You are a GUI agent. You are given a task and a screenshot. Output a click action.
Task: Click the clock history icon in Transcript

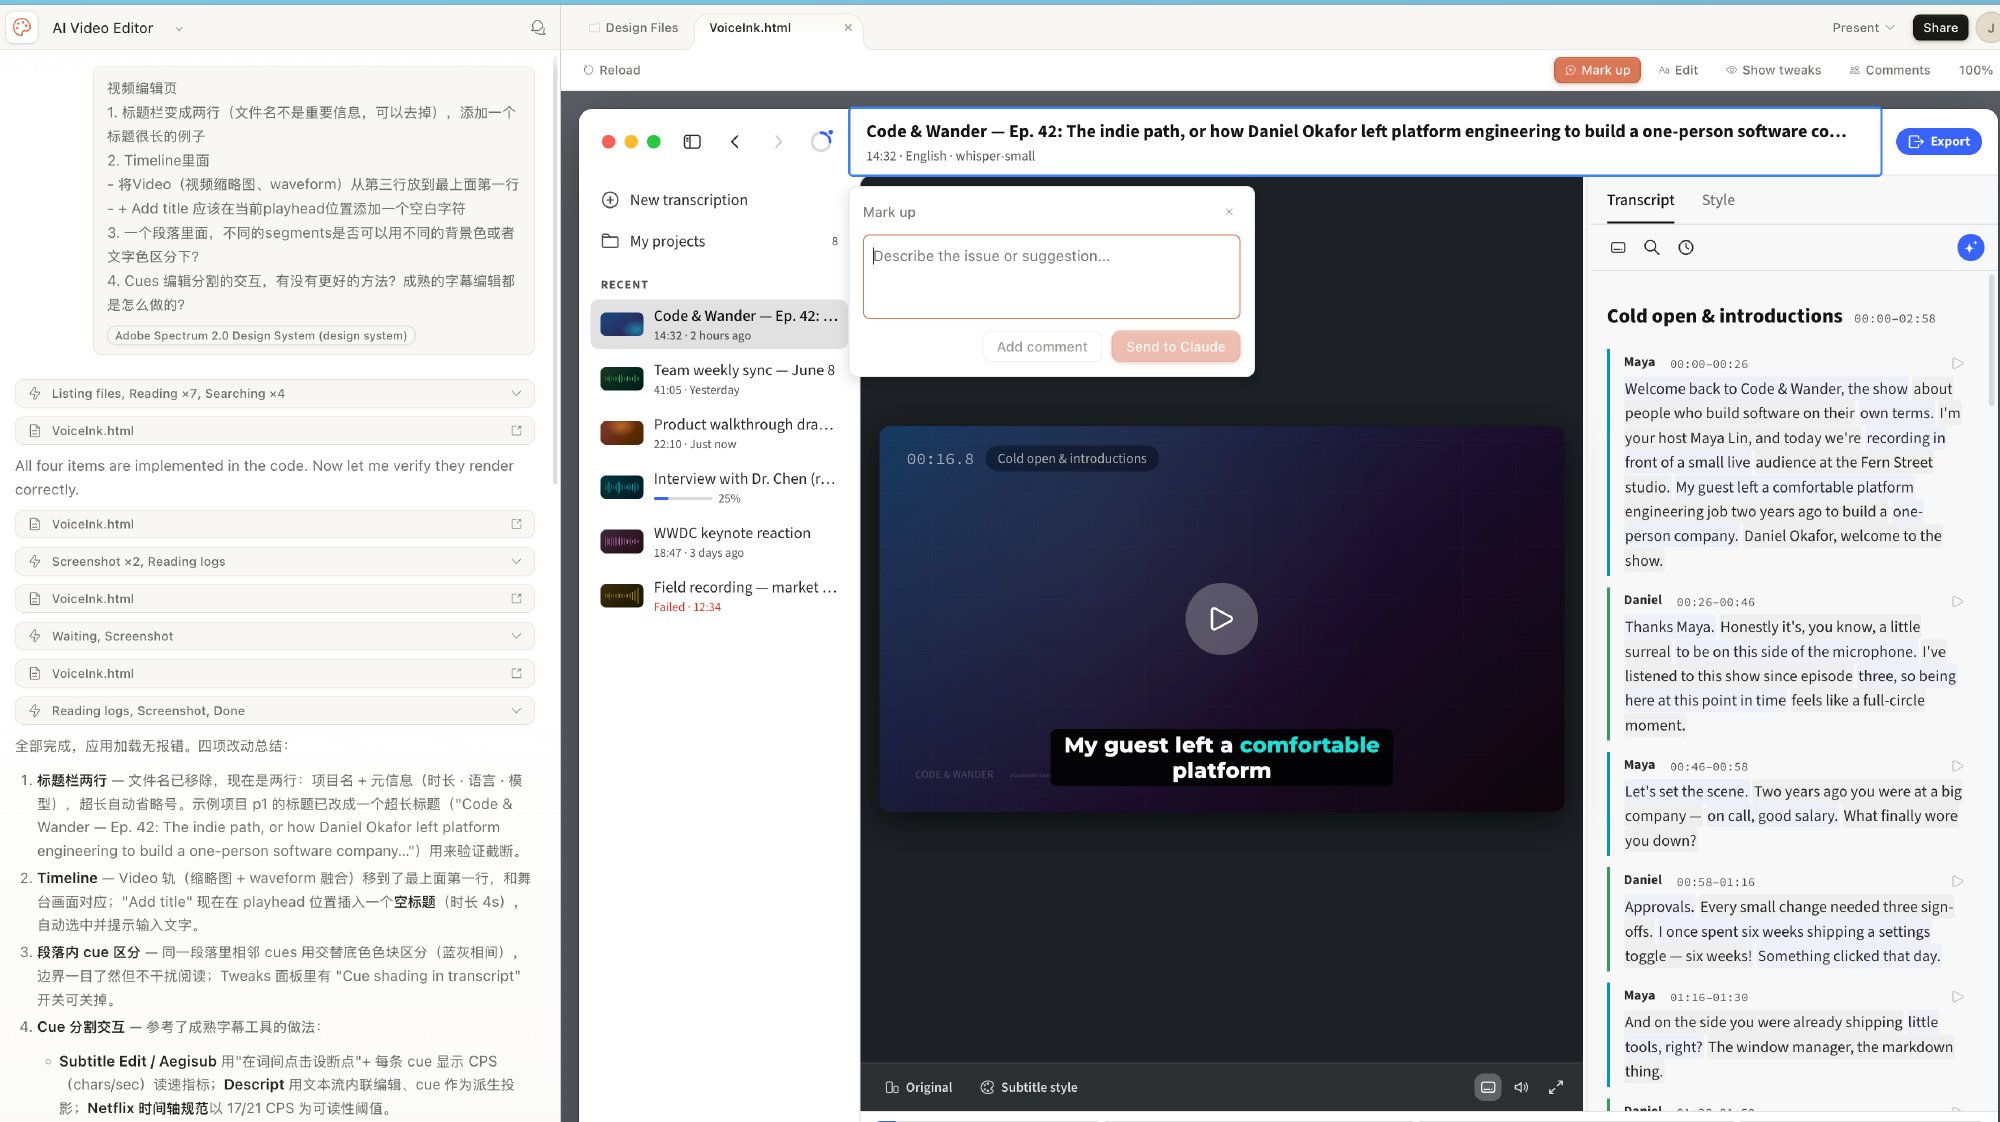pos(1686,248)
